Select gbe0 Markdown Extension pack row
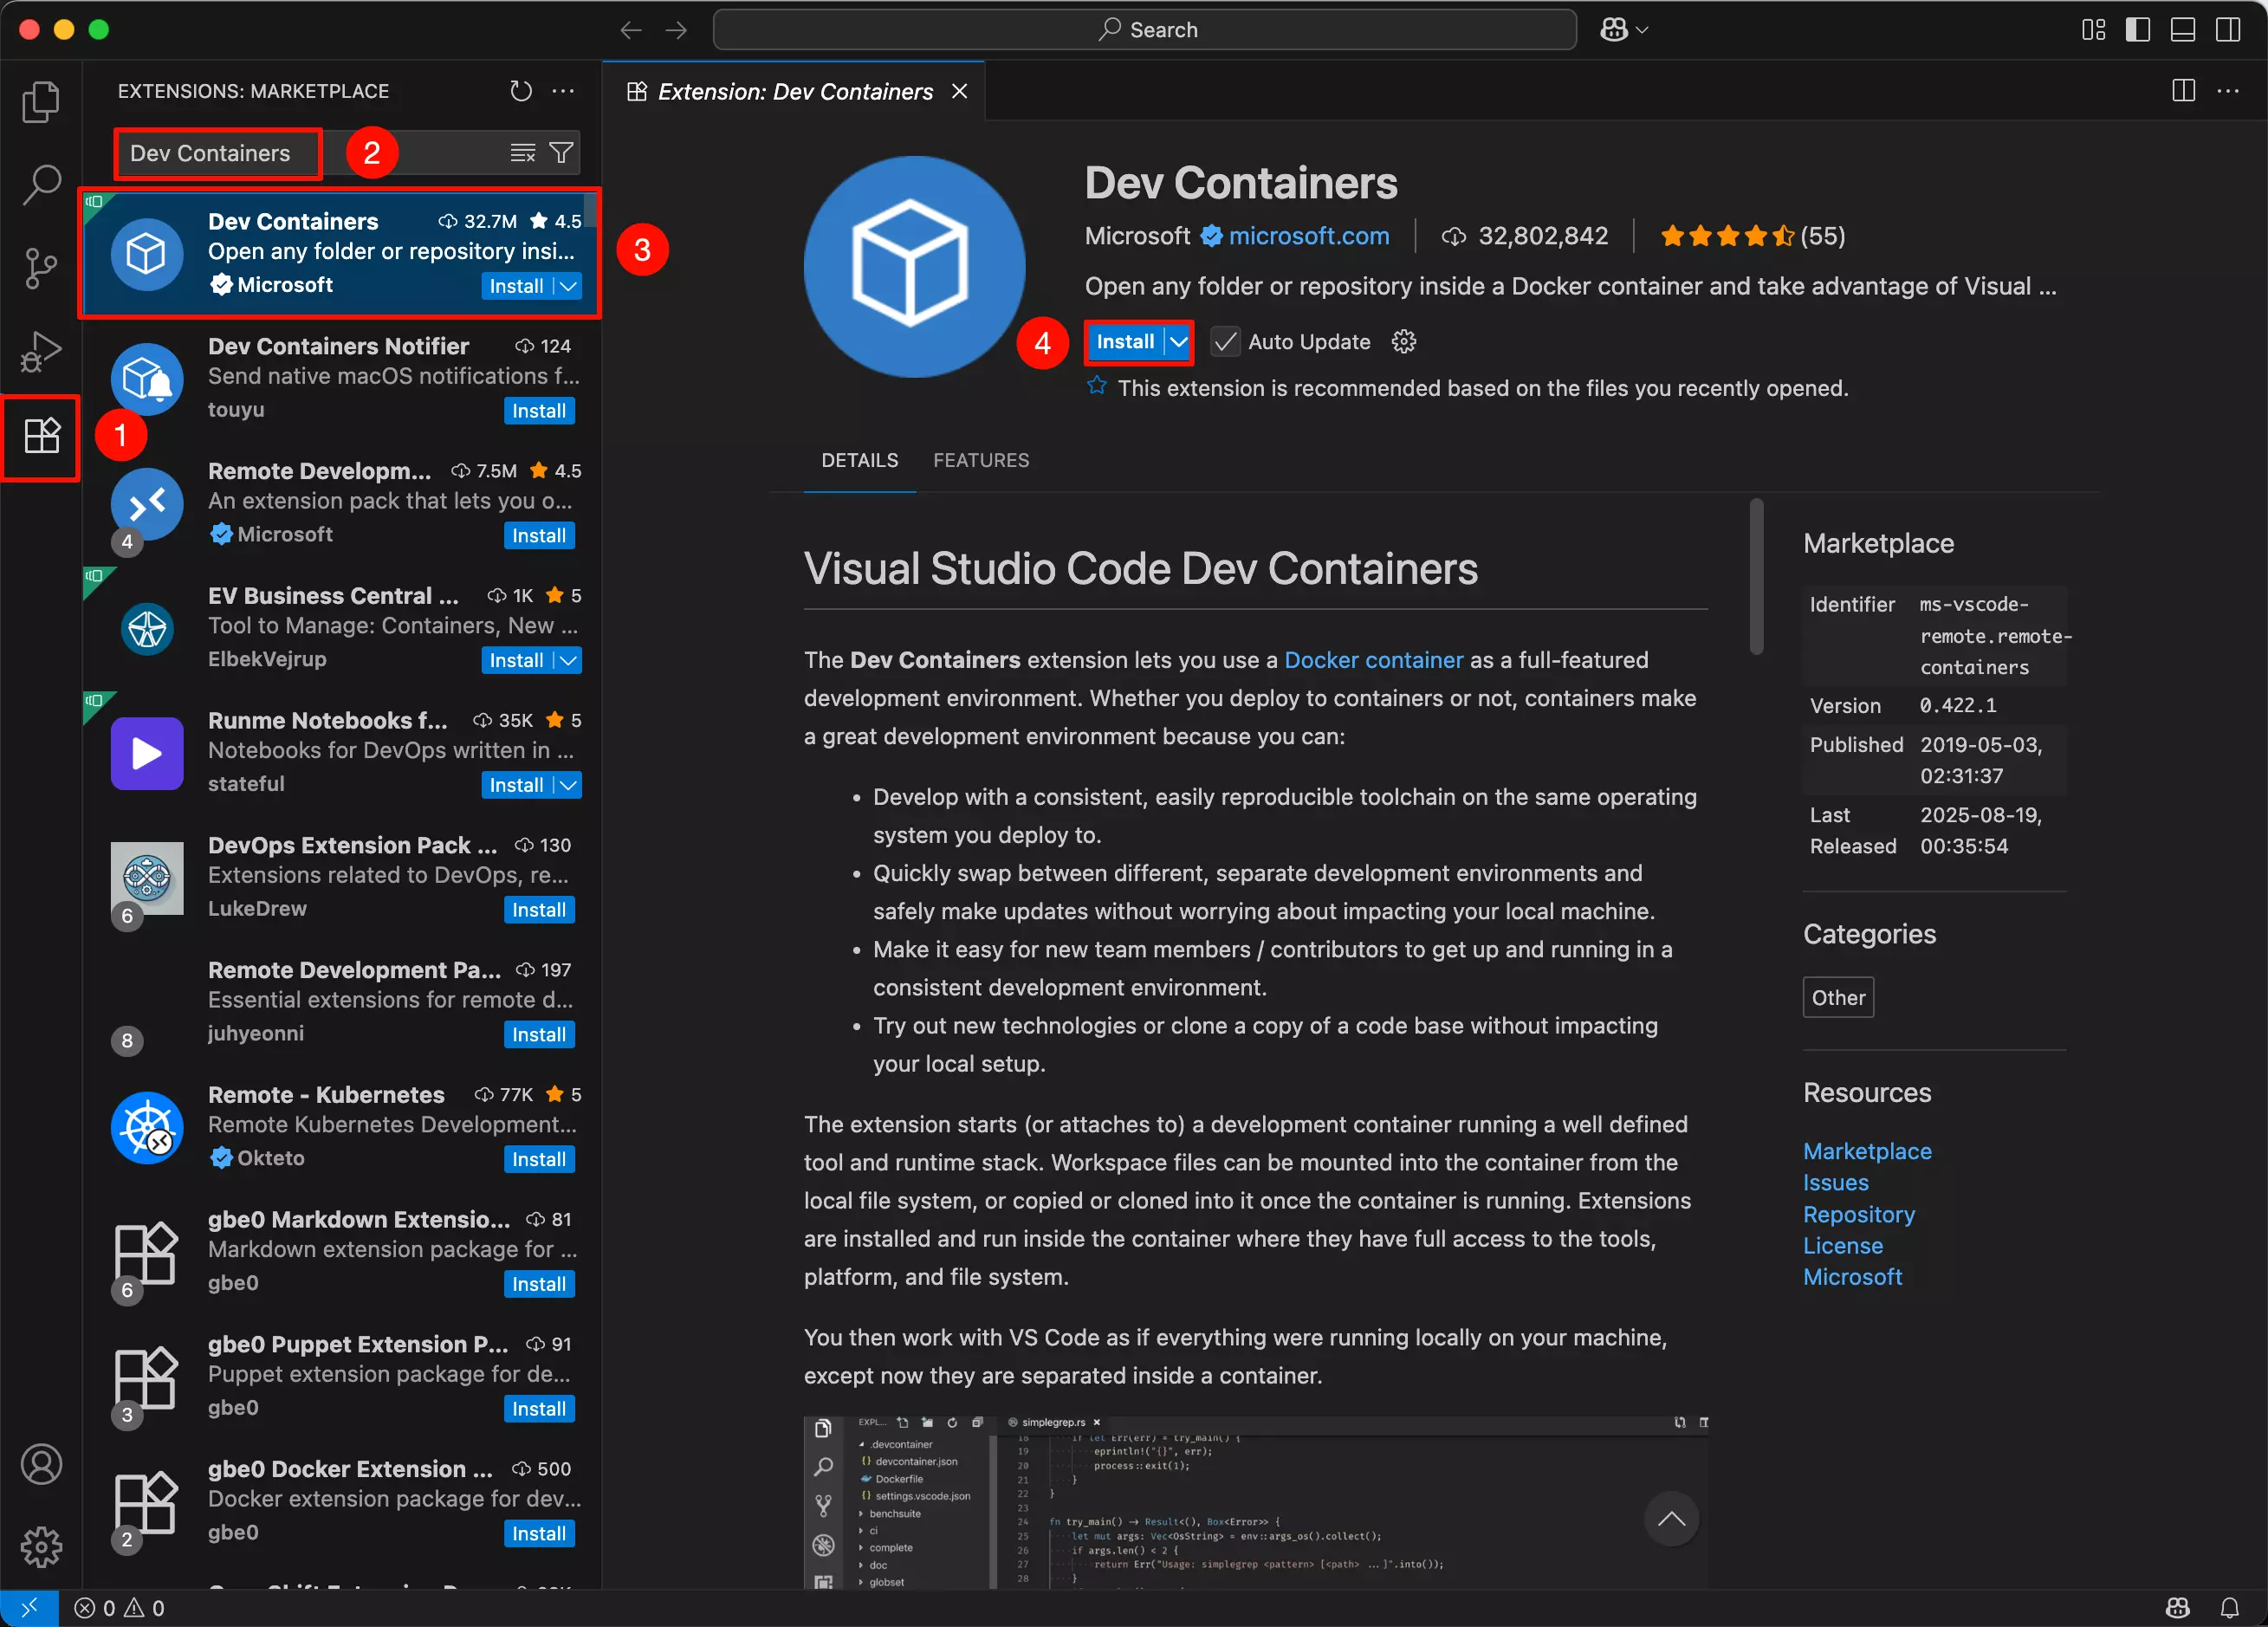The height and width of the screenshot is (1627, 2268). point(341,1251)
